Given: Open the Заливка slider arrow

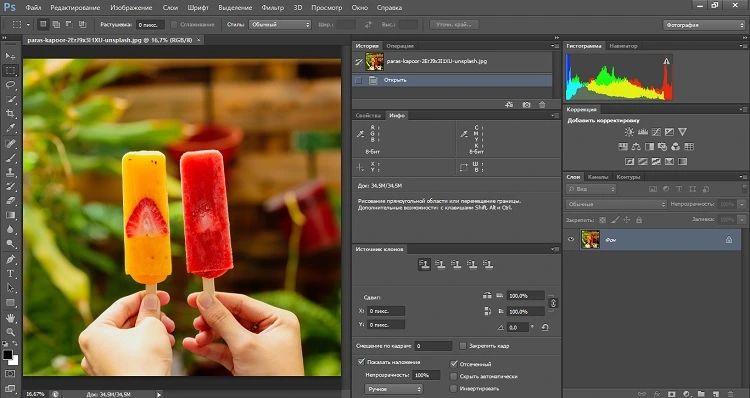Looking at the screenshot, I should (x=742, y=220).
